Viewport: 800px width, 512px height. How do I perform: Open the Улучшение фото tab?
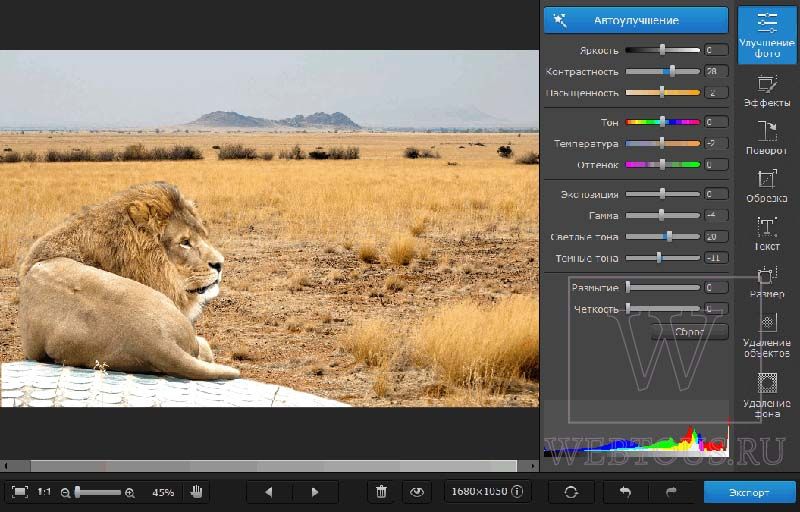point(767,35)
